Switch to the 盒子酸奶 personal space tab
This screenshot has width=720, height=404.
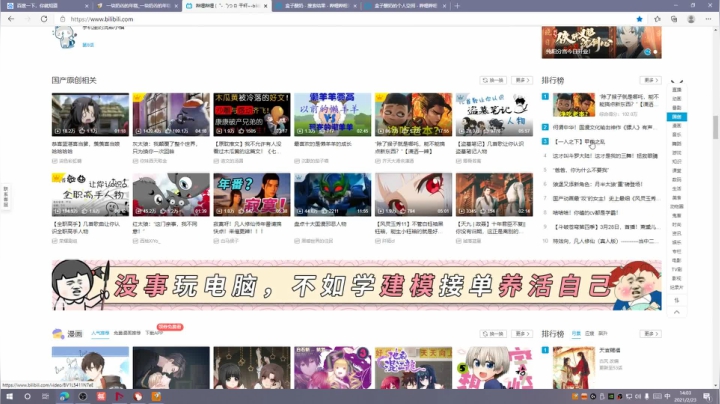point(405,6)
